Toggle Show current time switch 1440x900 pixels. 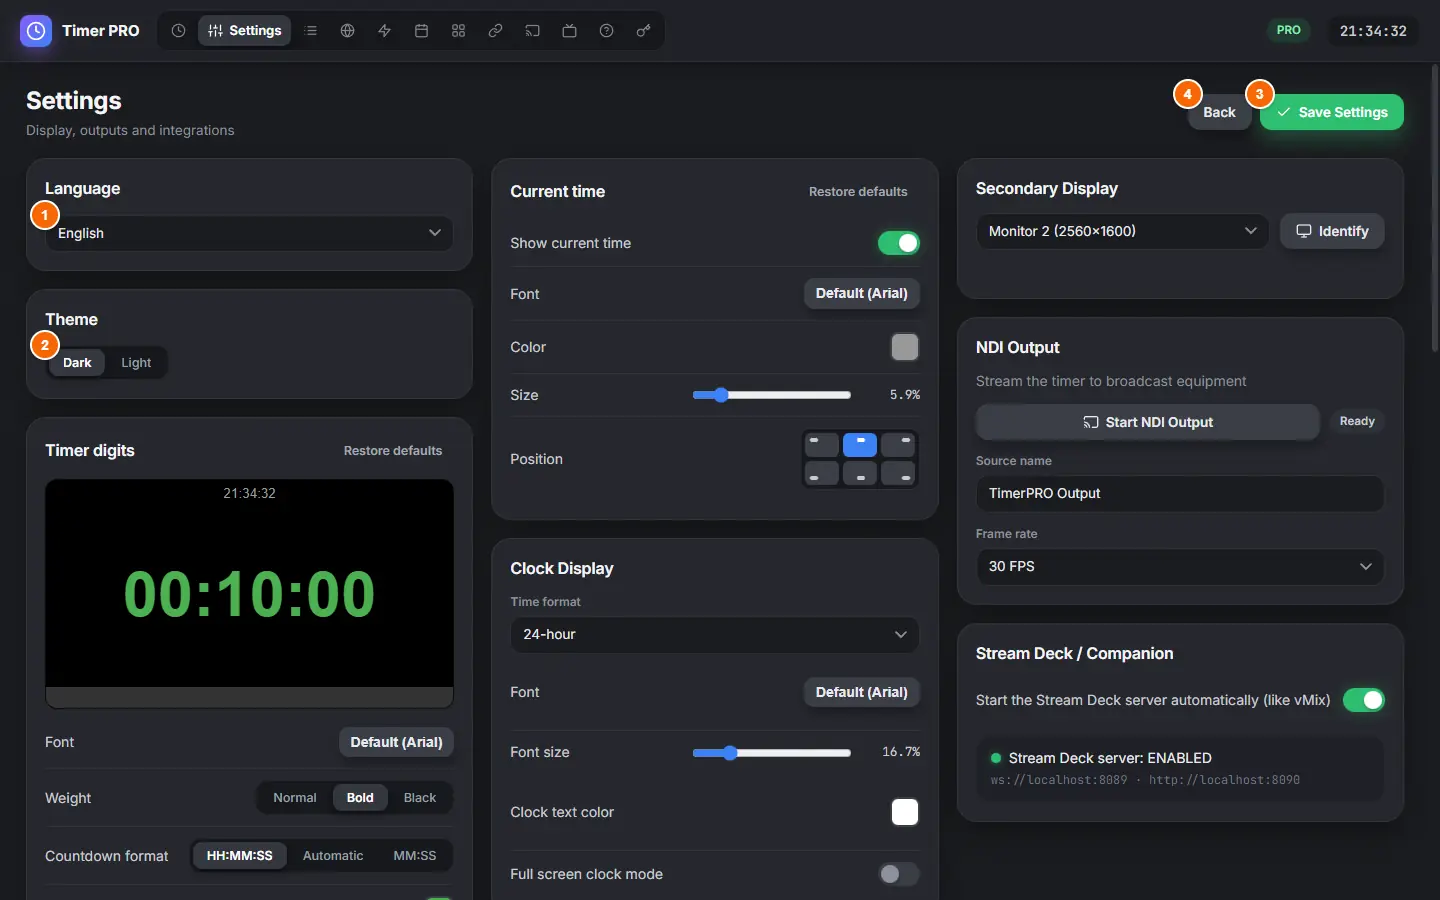pos(899,243)
